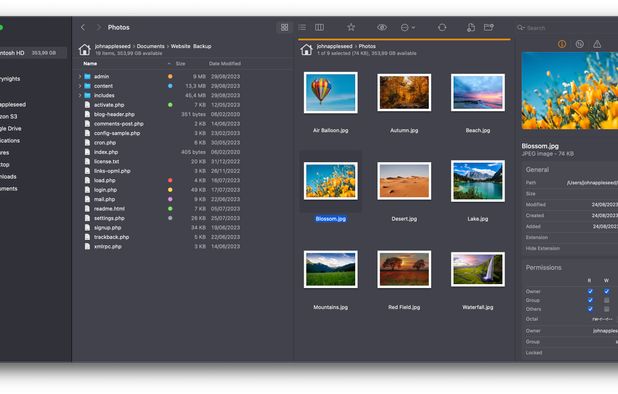The height and width of the screenshot is (394, 618).
Task: Switch to column view
Action: tap(320, 27)
